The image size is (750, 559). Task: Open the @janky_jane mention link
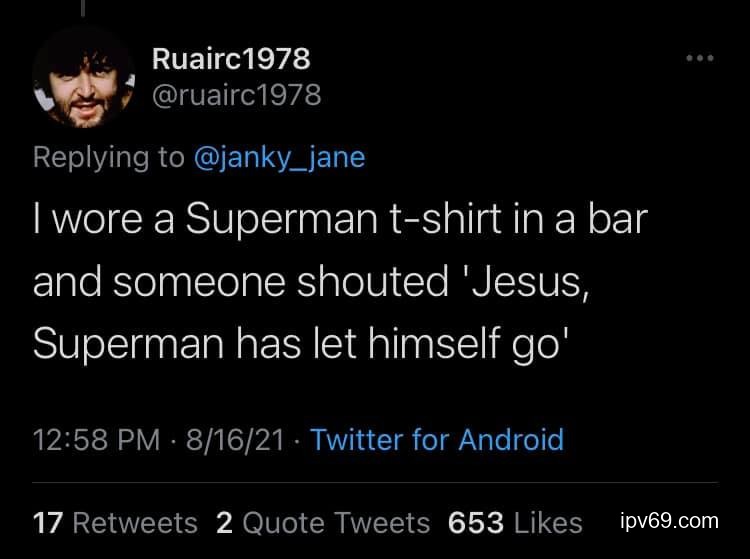(278, 157)
